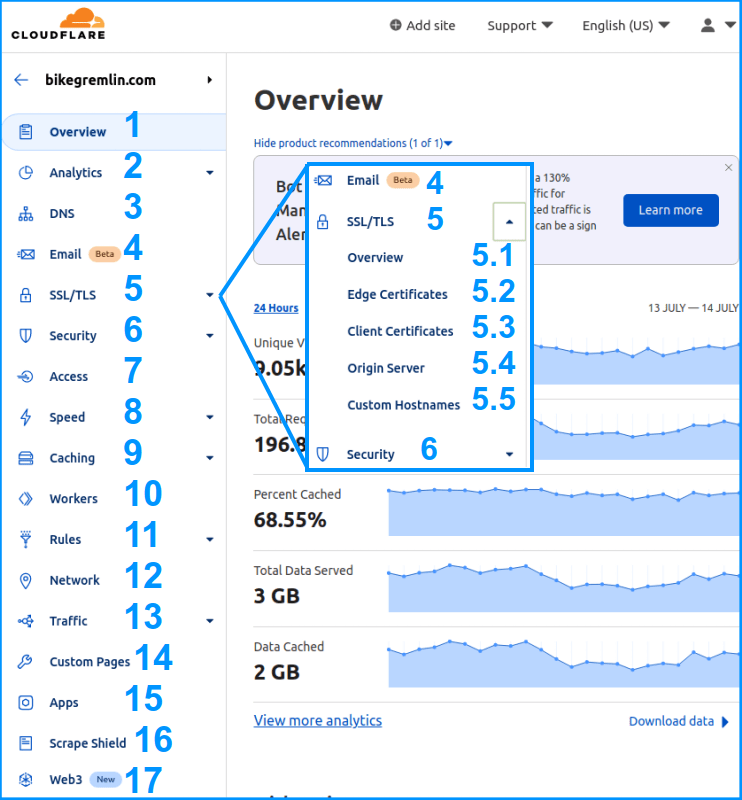
Task: Click the 24 Hours time range link
Action: (276, 308)
